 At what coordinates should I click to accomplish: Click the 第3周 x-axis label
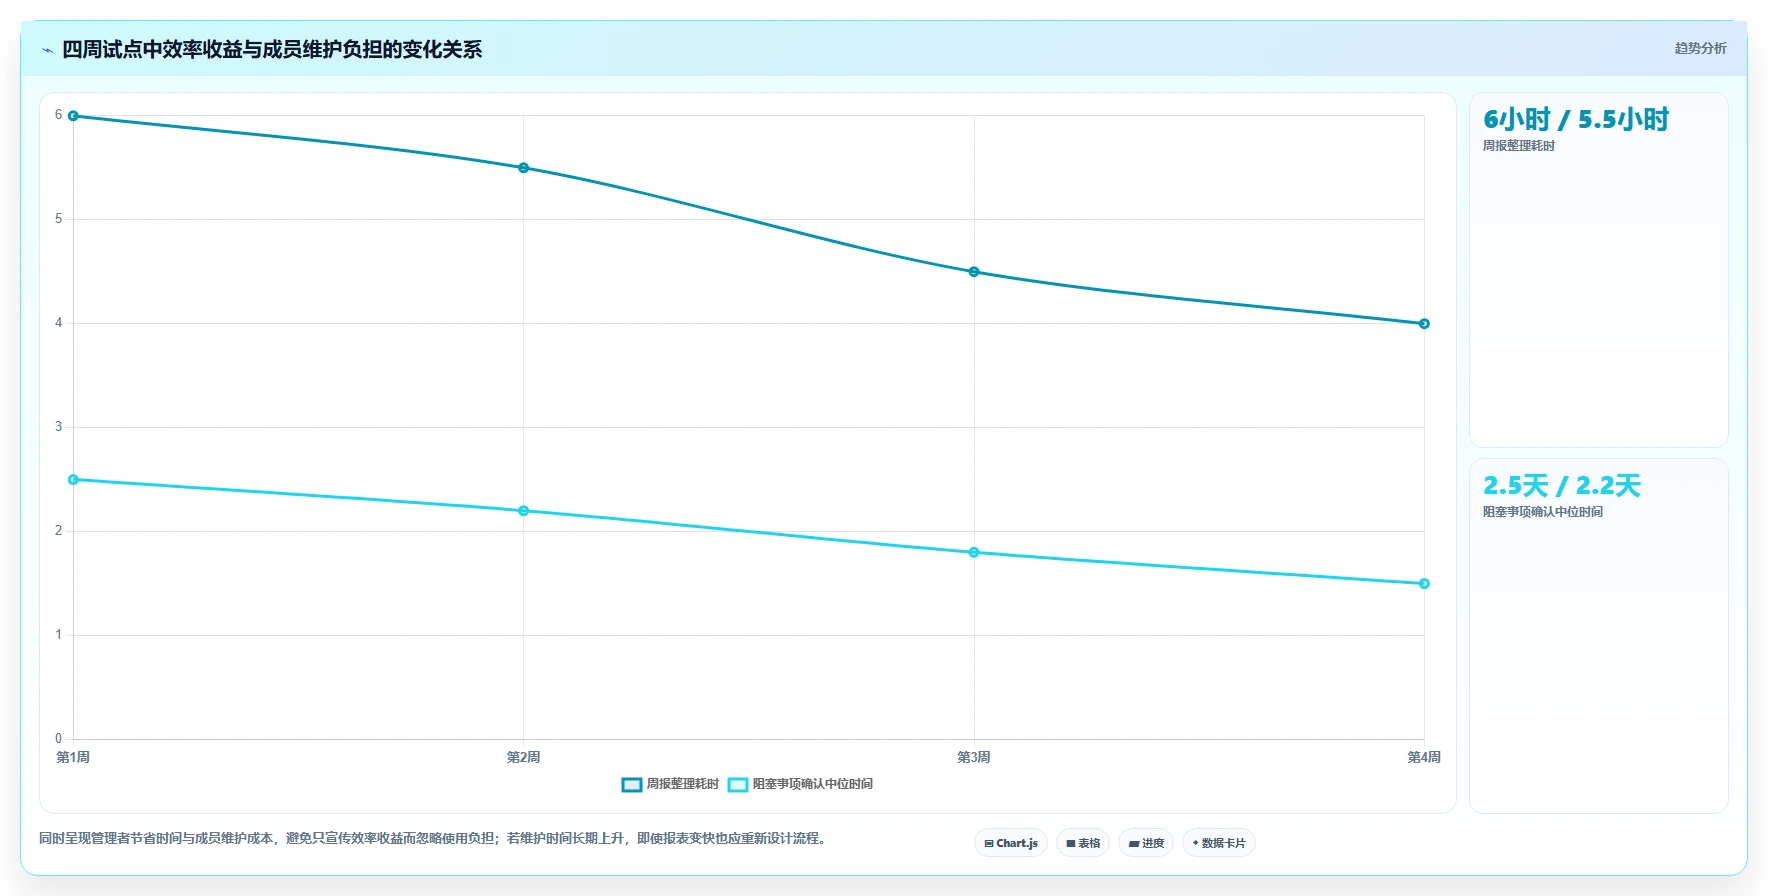point(974,757)
